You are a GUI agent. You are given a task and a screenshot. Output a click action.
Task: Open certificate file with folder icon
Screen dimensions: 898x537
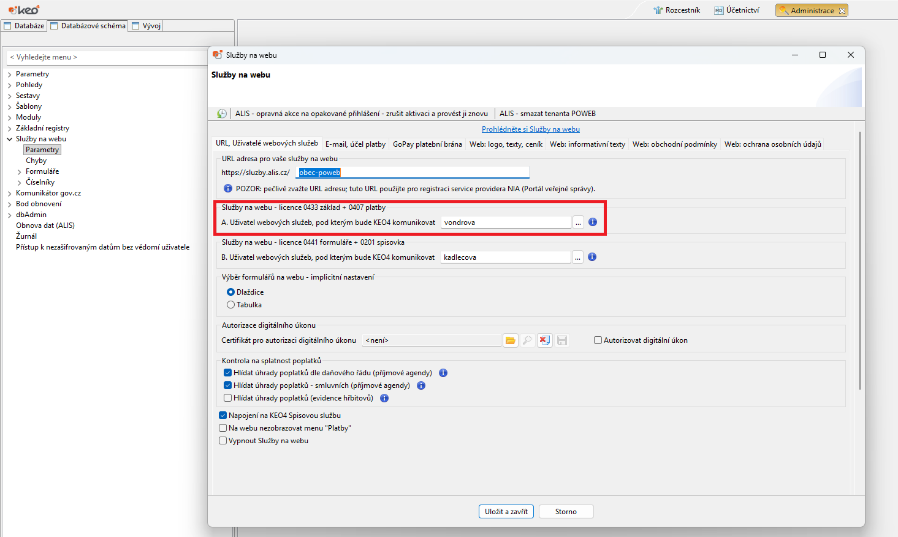pyautogui.click(x=510, y=341)
